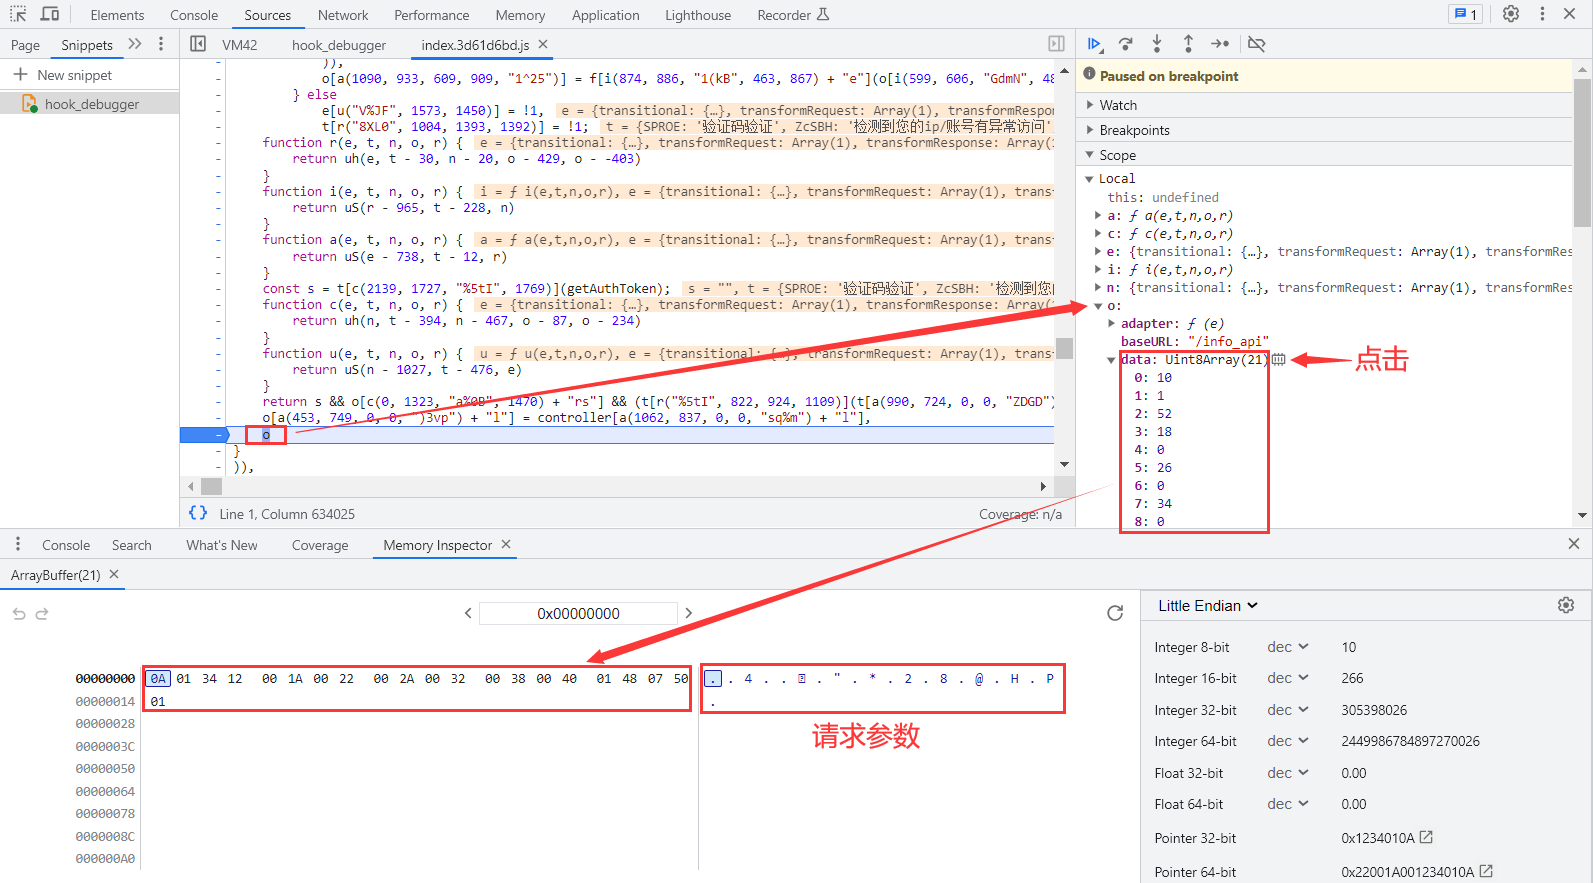Pretty print the source code
The height and width of the screenshot is (883, 1593).
tap(198, 513)
